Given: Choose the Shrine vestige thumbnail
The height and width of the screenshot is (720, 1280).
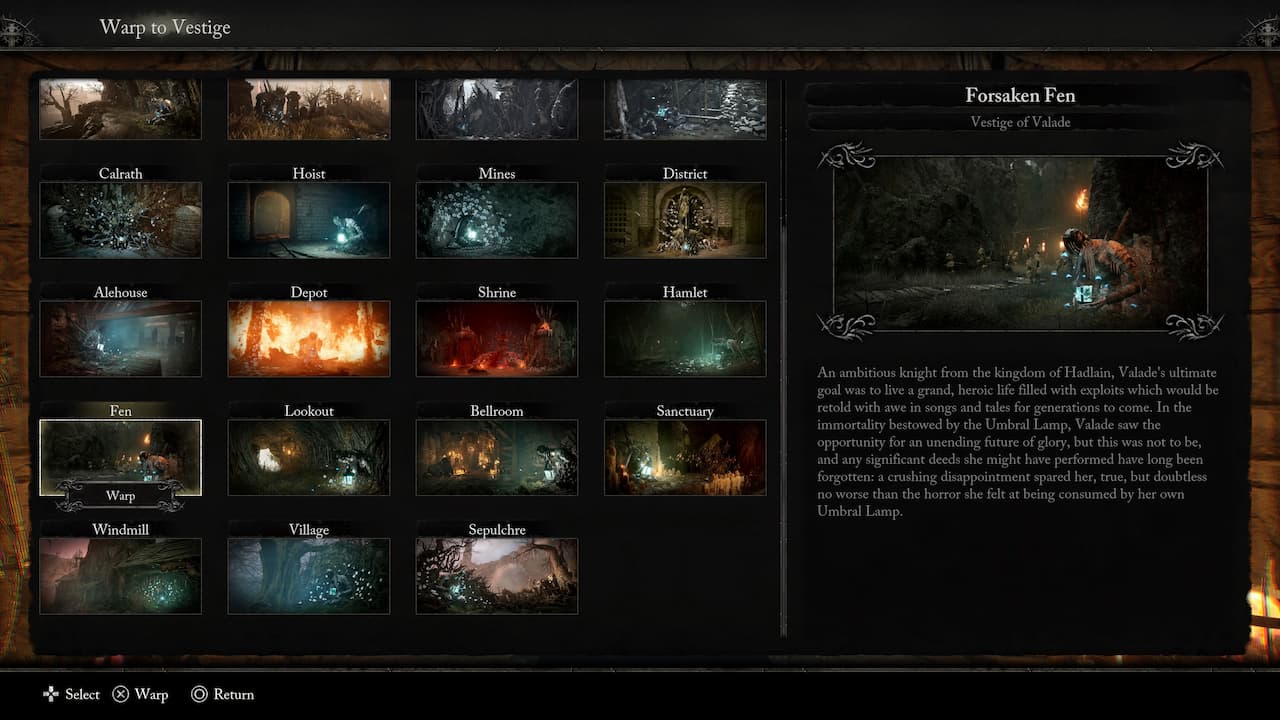Looking at the screenshot, I should point(497,339).
